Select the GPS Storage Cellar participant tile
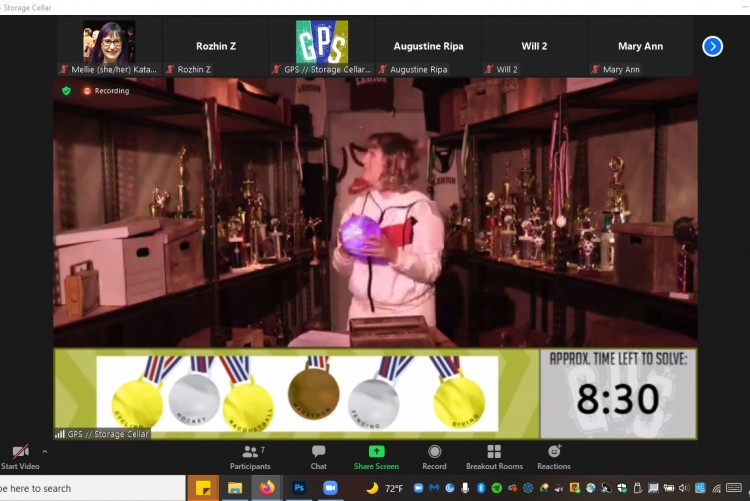 pos(322,43)
